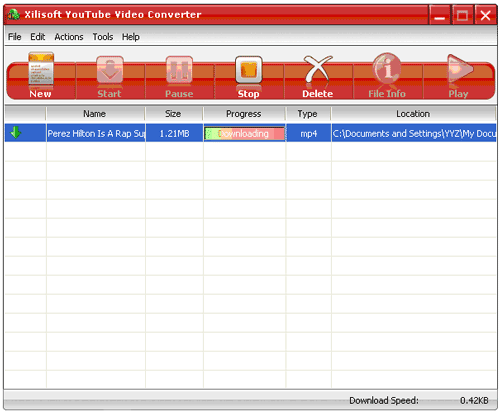Select the 'Perez Hilton Is A Rap Su' entry

click(96, 134)
